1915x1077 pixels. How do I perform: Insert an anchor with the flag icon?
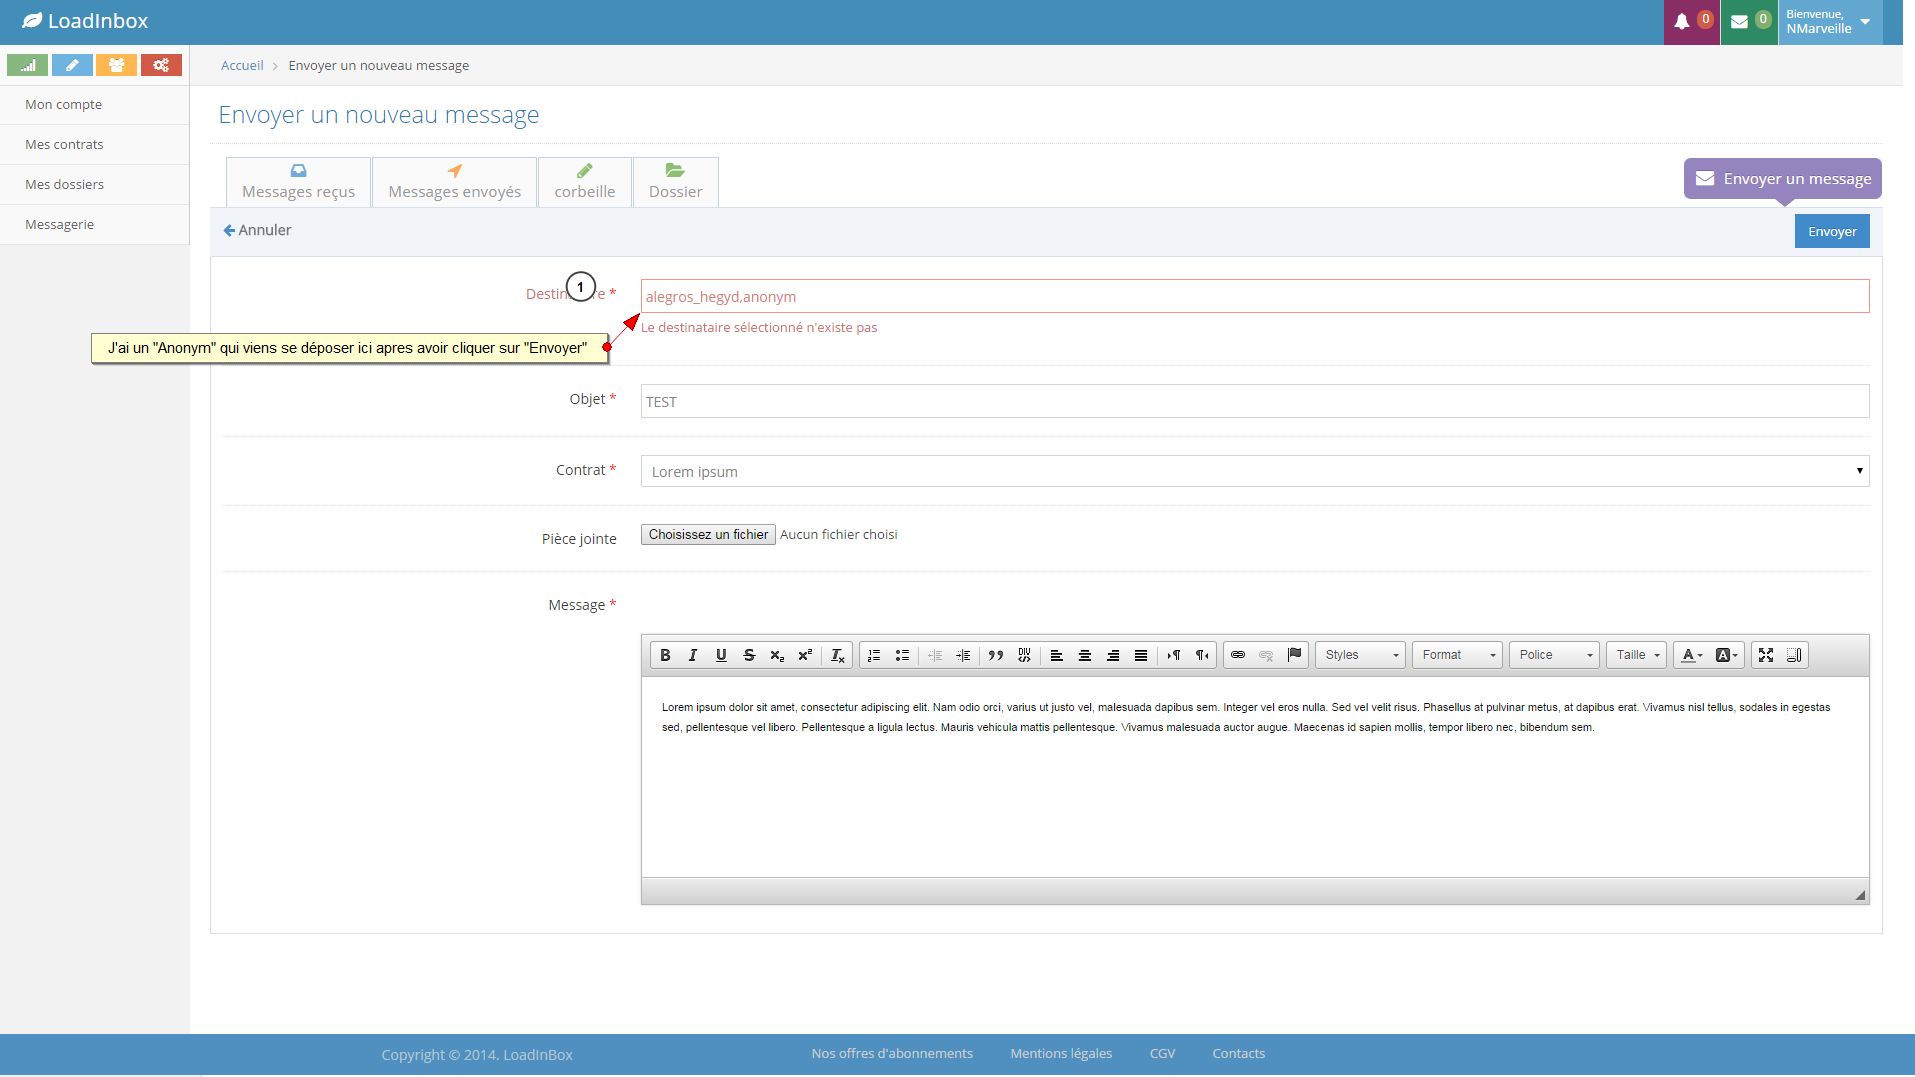(x=1294, y=655)
